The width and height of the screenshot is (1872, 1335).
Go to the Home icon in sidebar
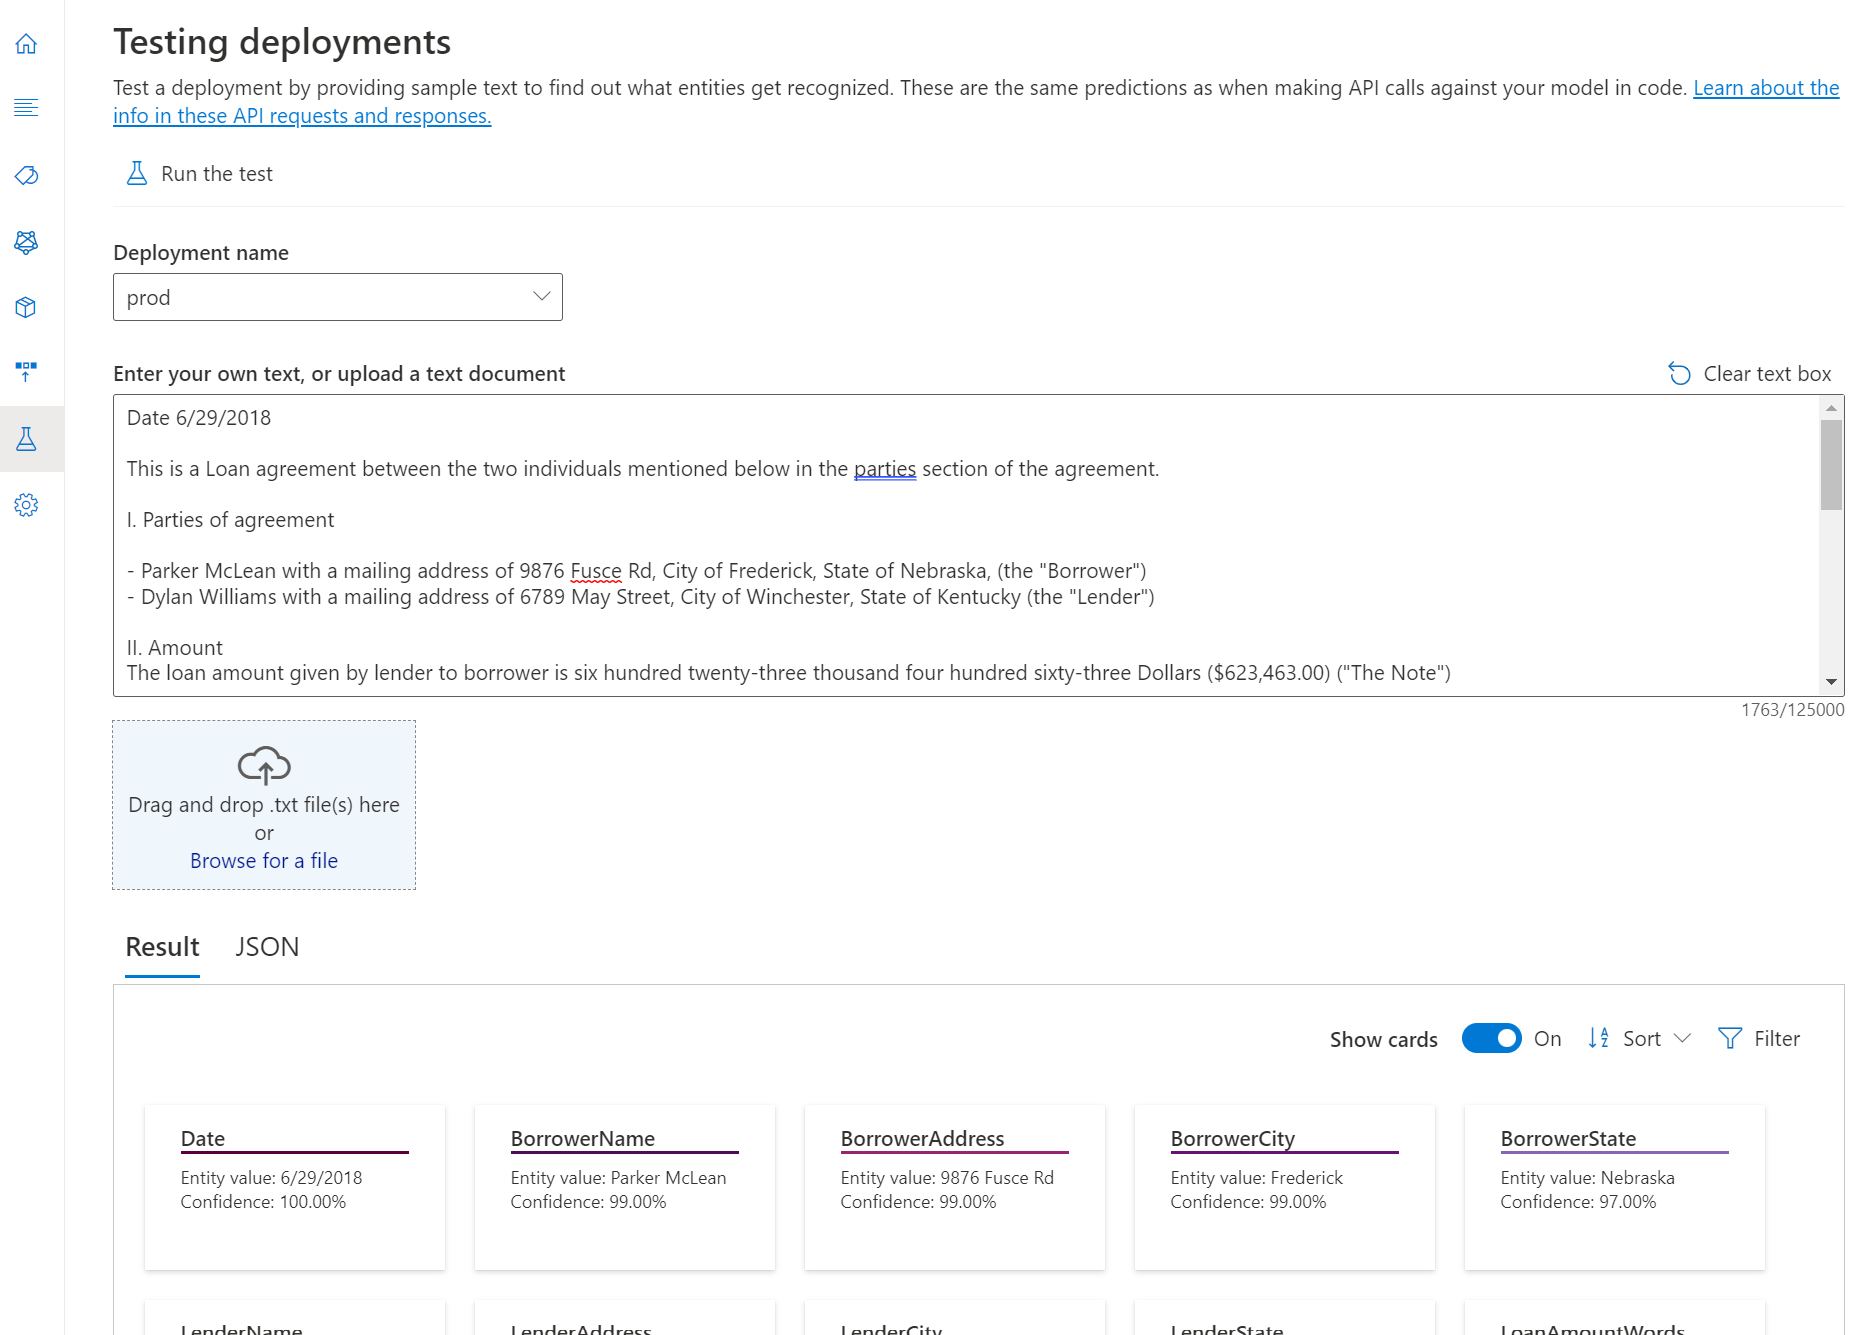(x=26, y=44)
